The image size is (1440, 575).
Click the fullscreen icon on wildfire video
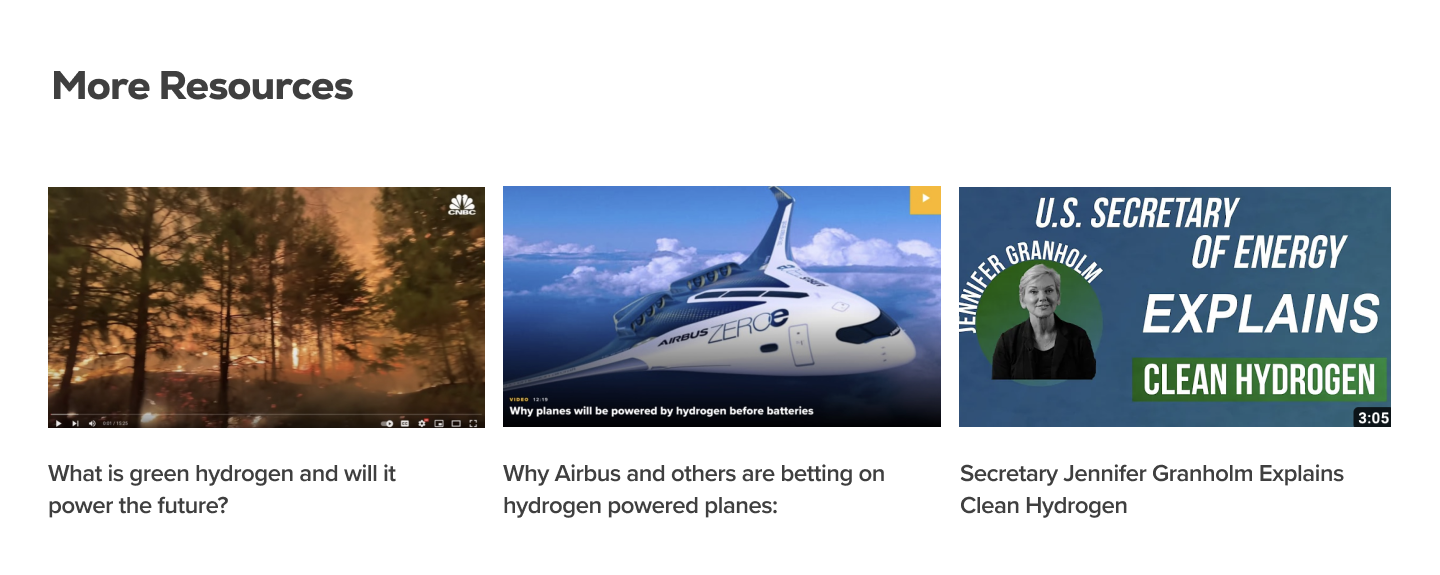click(473, 423)
